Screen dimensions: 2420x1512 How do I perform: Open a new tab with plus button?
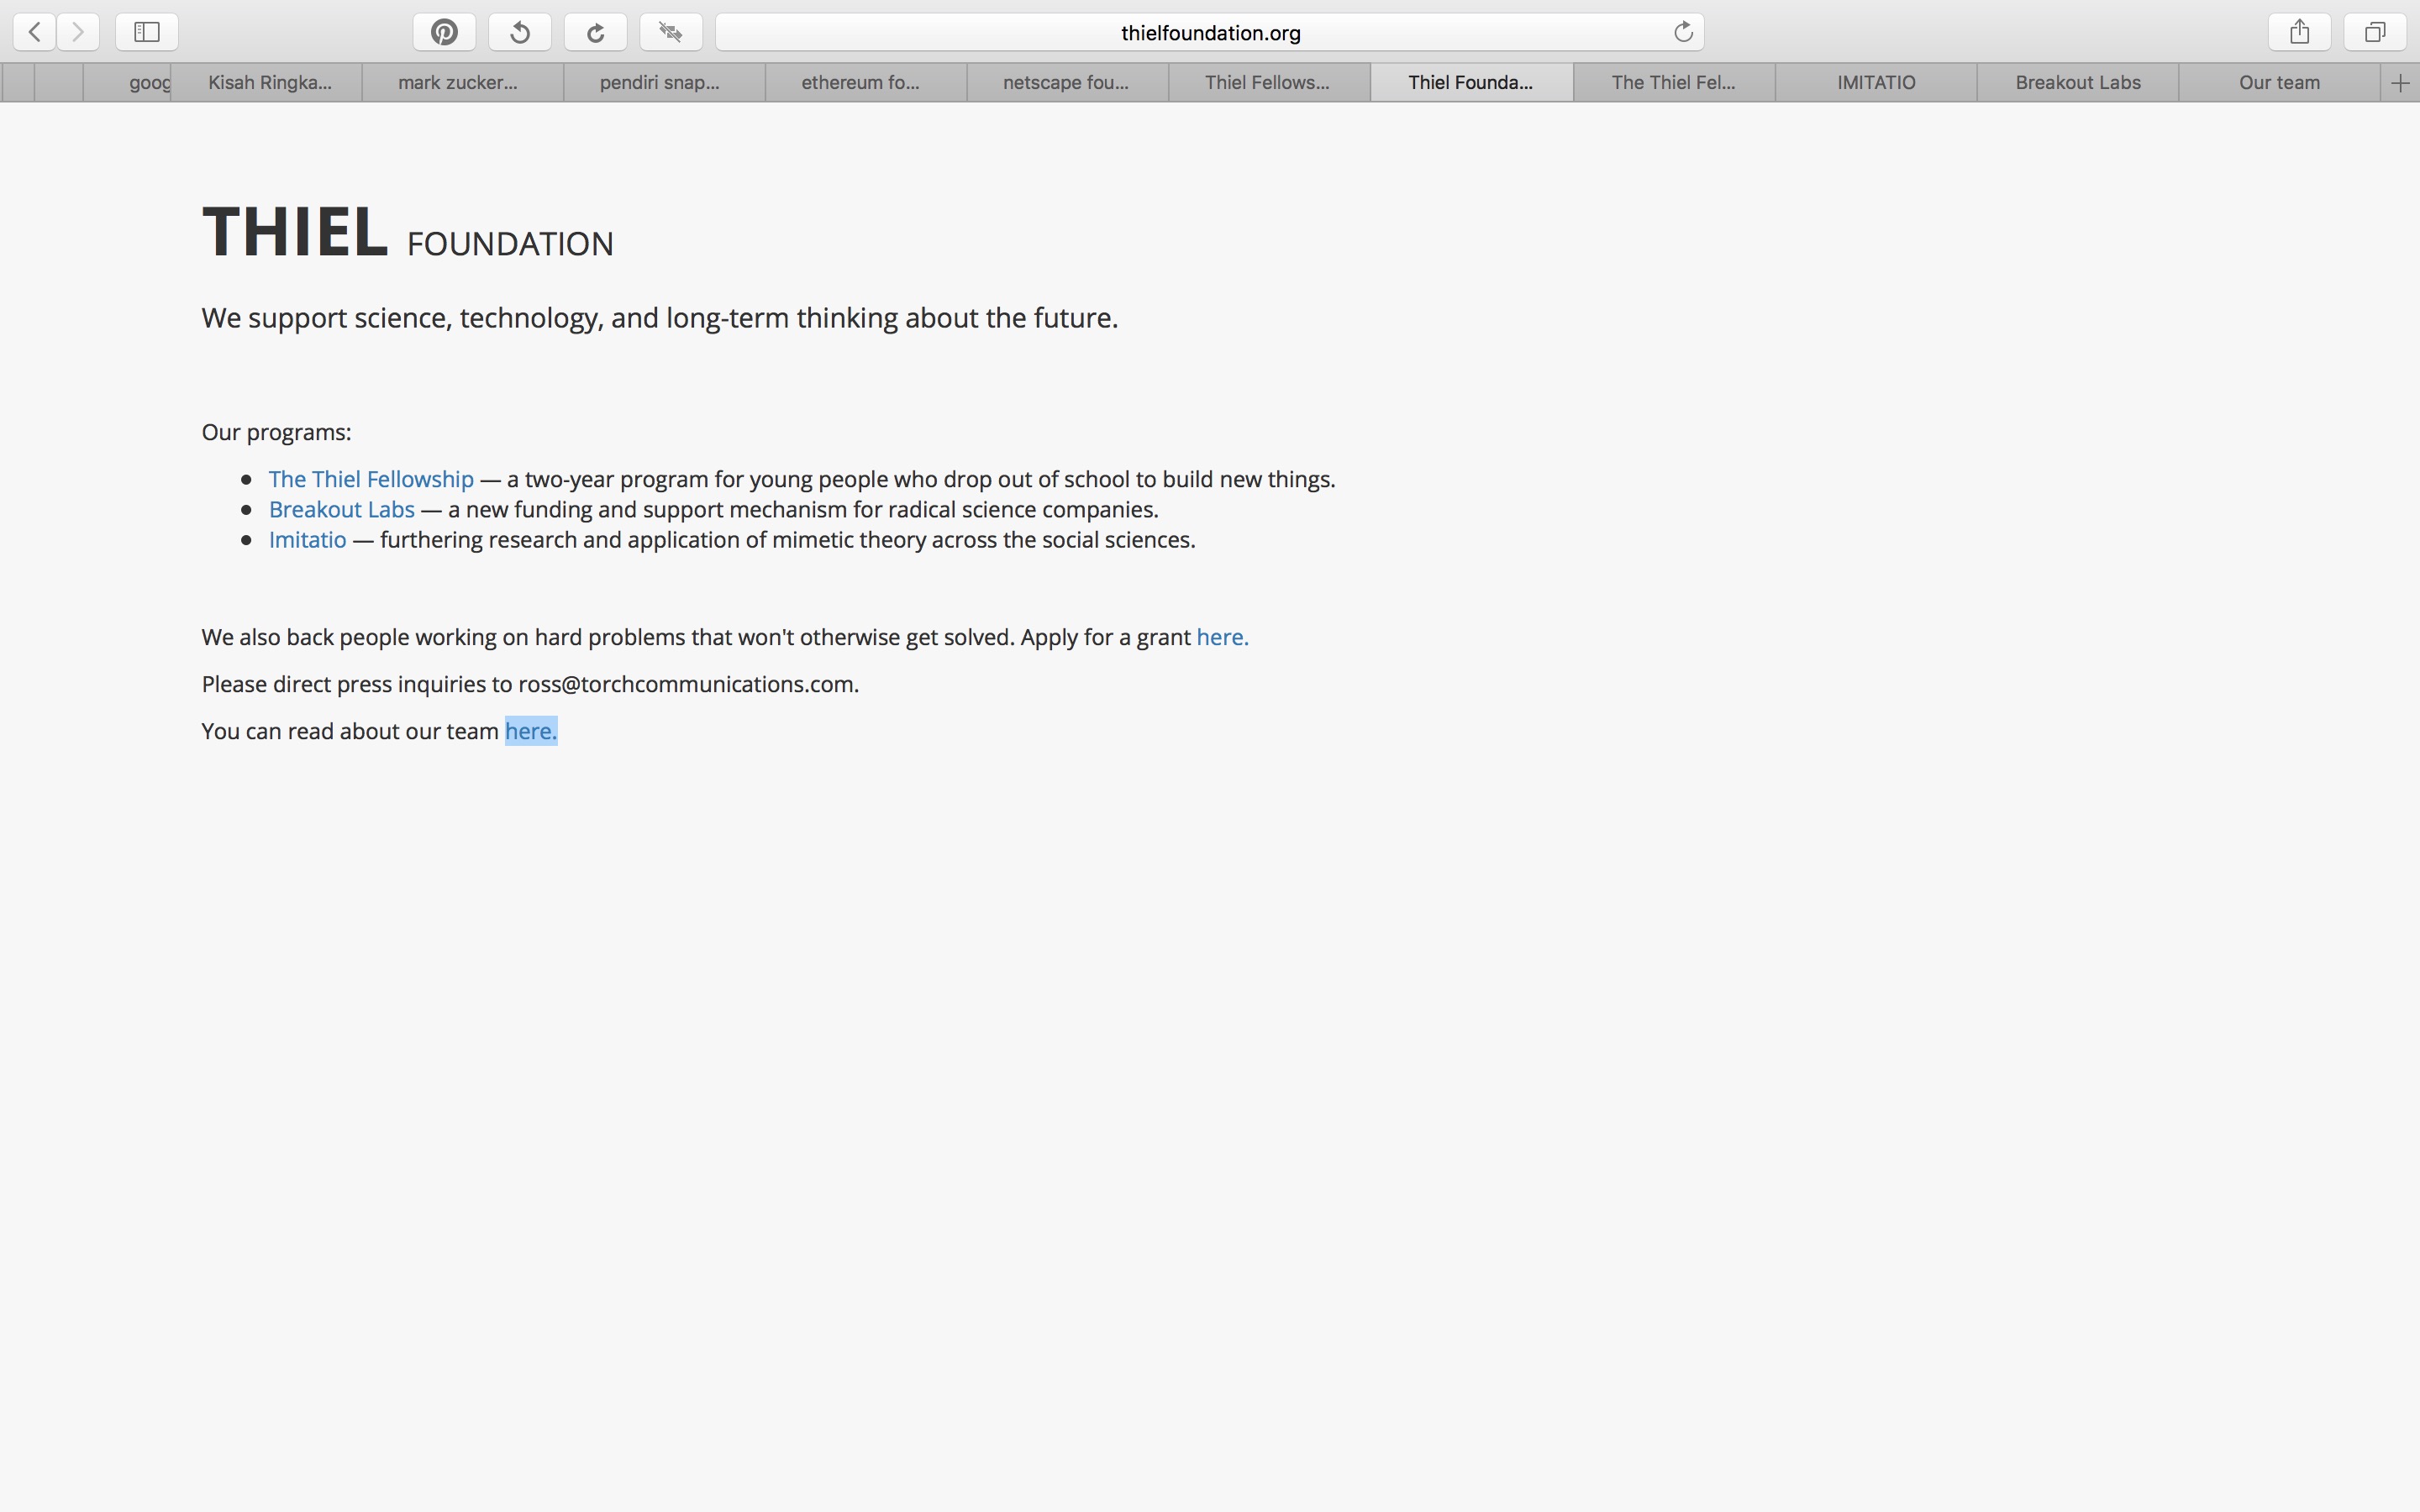coord(2400,83)
